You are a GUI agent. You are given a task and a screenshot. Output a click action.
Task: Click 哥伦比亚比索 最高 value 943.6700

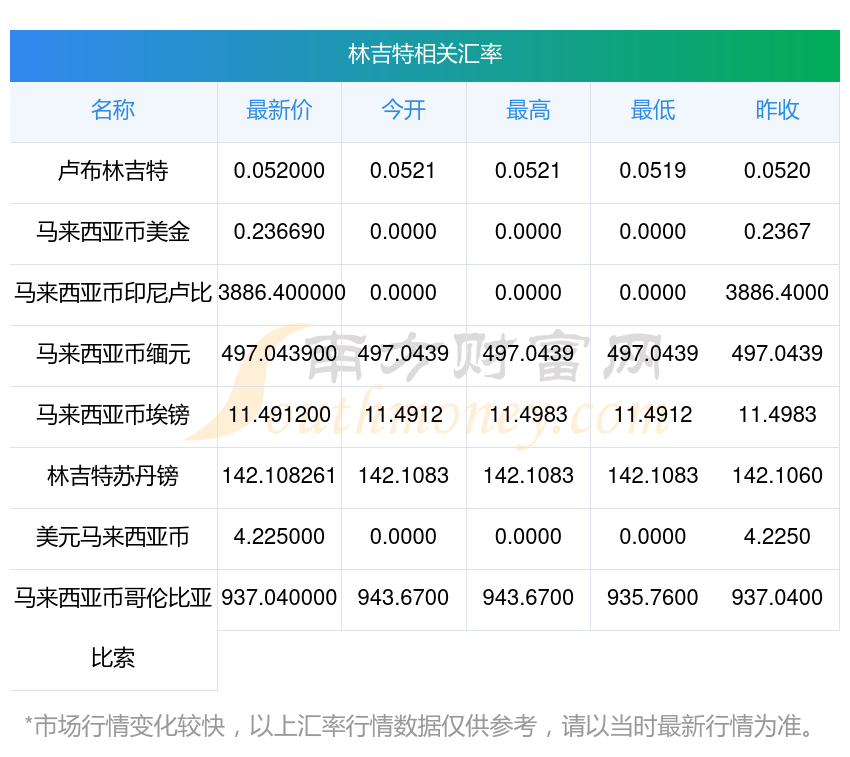tap(528, 598)
